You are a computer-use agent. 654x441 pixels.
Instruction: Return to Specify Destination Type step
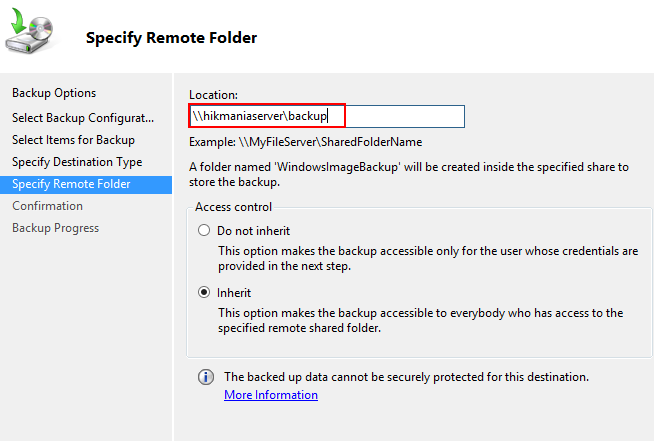click(x=77, y=162)
